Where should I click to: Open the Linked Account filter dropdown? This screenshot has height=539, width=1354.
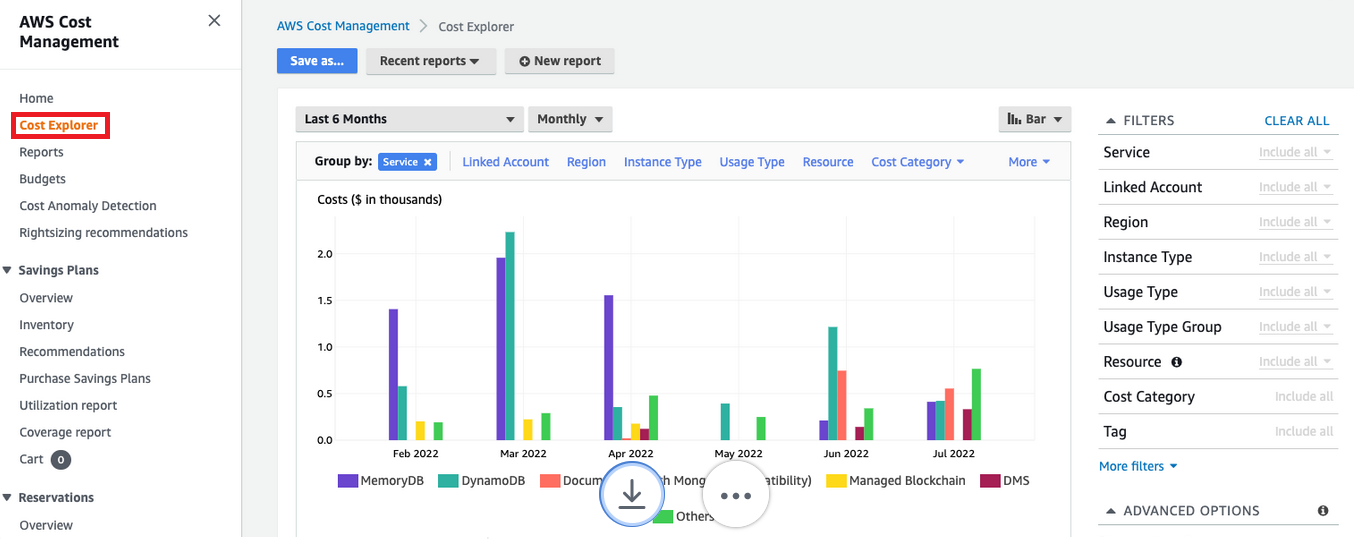(x=1295, y=187)
